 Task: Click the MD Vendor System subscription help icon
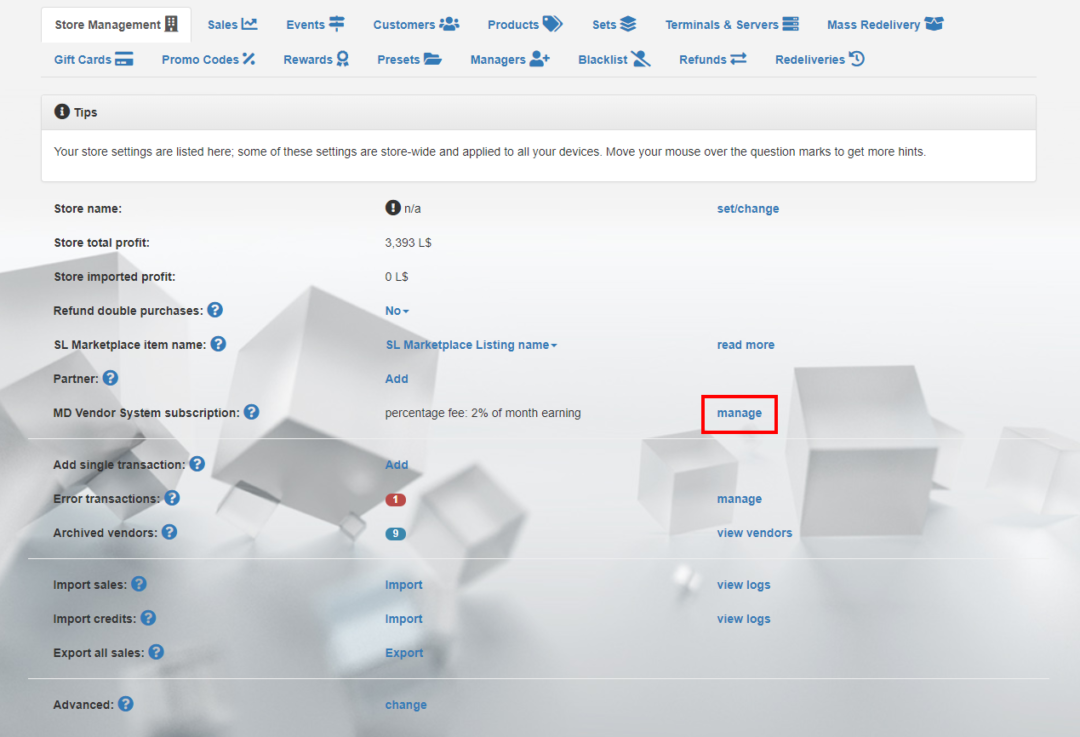pyautogui.click(x=251, y=412)
